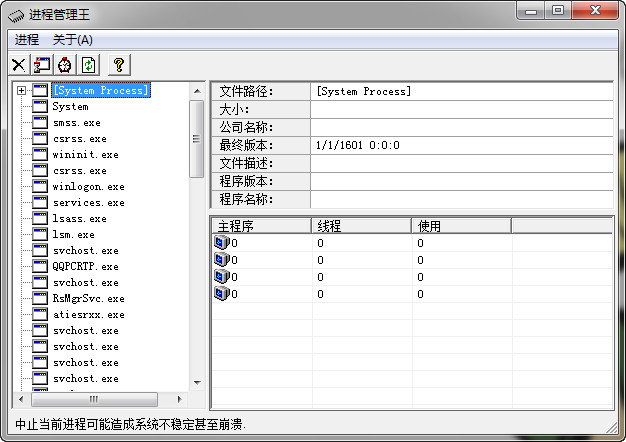Sort by the 线程 column header

tap(361, 226)
